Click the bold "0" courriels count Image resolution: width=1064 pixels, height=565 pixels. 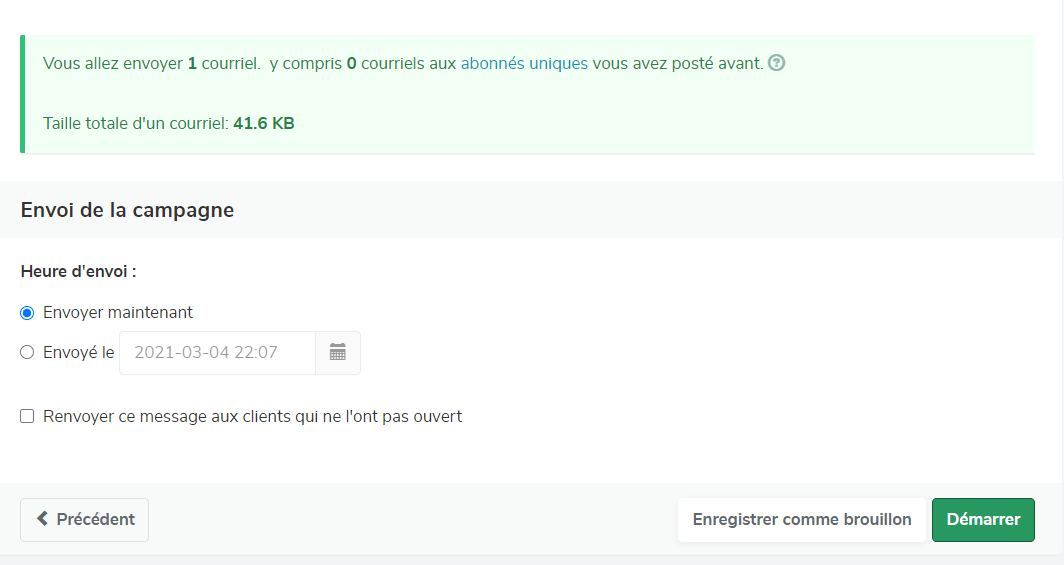pyautogui.click(x=352, y=64)
